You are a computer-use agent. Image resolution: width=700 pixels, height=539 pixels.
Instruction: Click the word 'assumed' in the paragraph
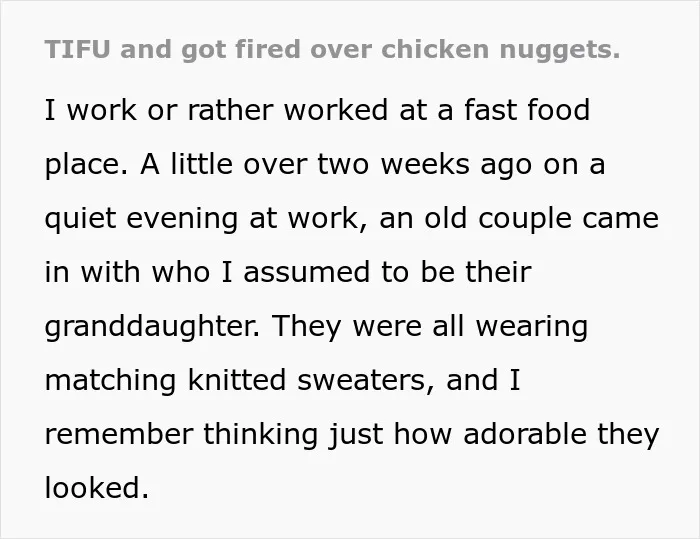coord(307,272)
